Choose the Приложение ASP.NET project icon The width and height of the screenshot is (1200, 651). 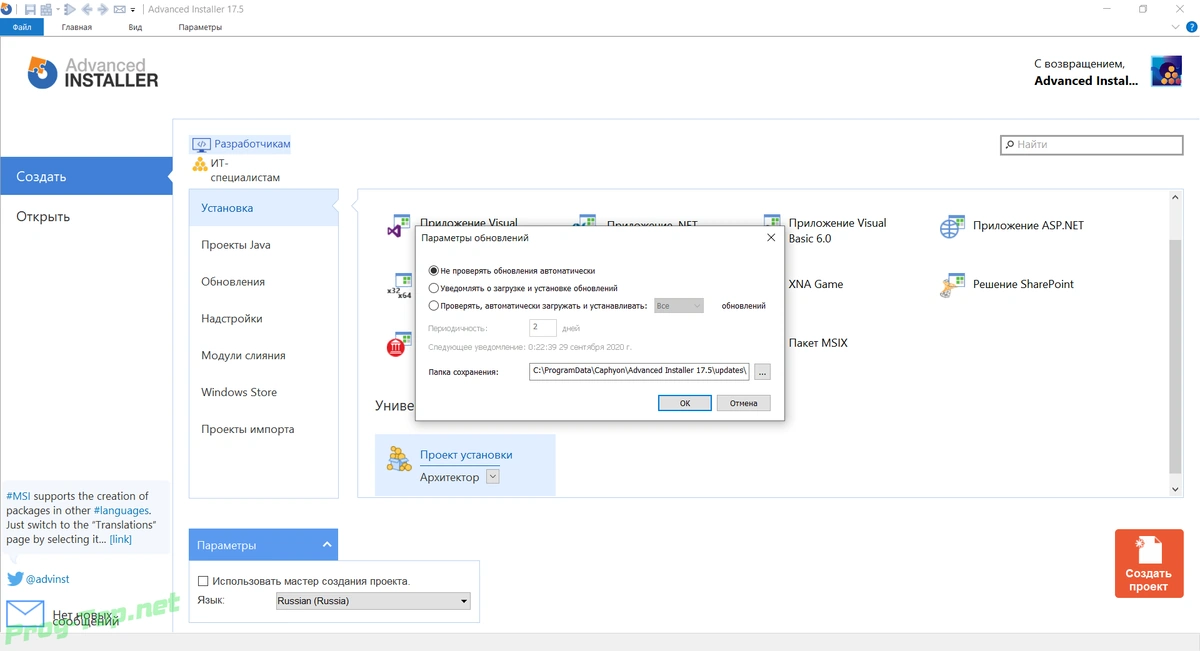coord(951,227)
